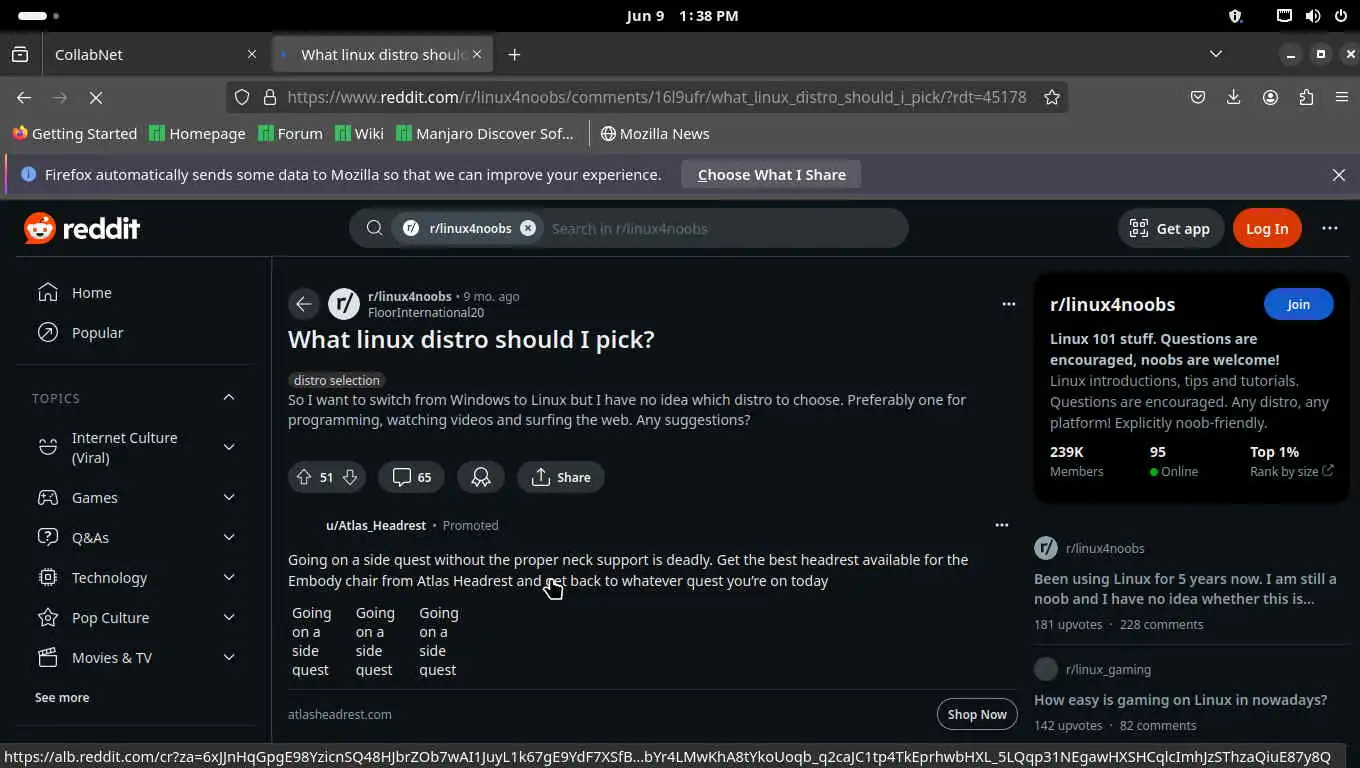Open Firefox View icon beside tabs

(20, 54)
